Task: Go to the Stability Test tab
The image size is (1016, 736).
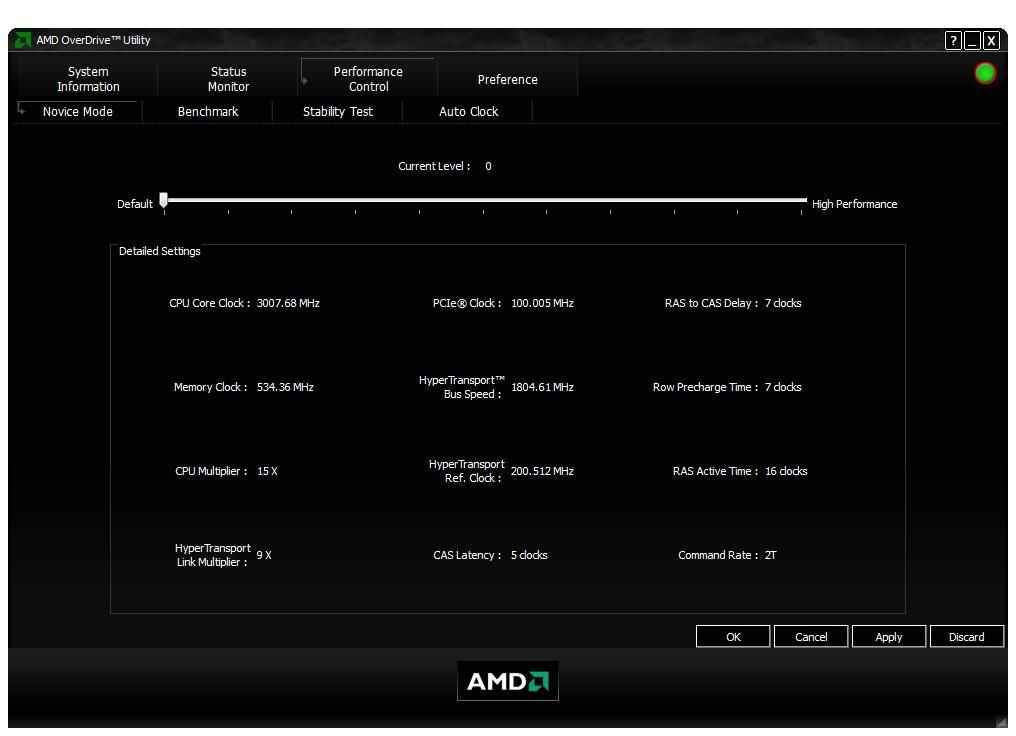Action: tap(337, 111)
